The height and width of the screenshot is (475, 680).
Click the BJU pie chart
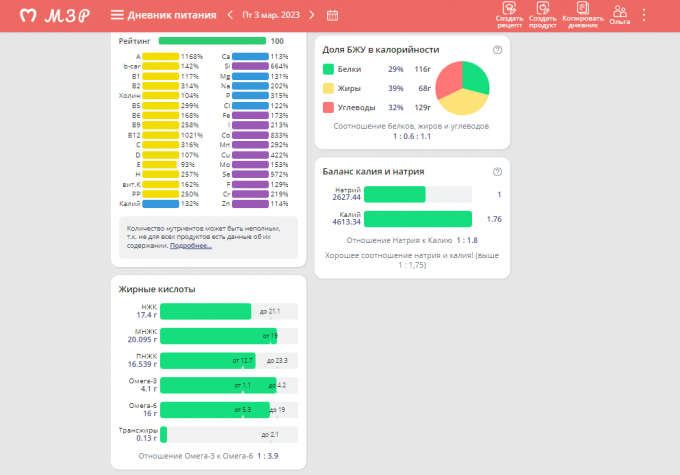coord(462,88)
